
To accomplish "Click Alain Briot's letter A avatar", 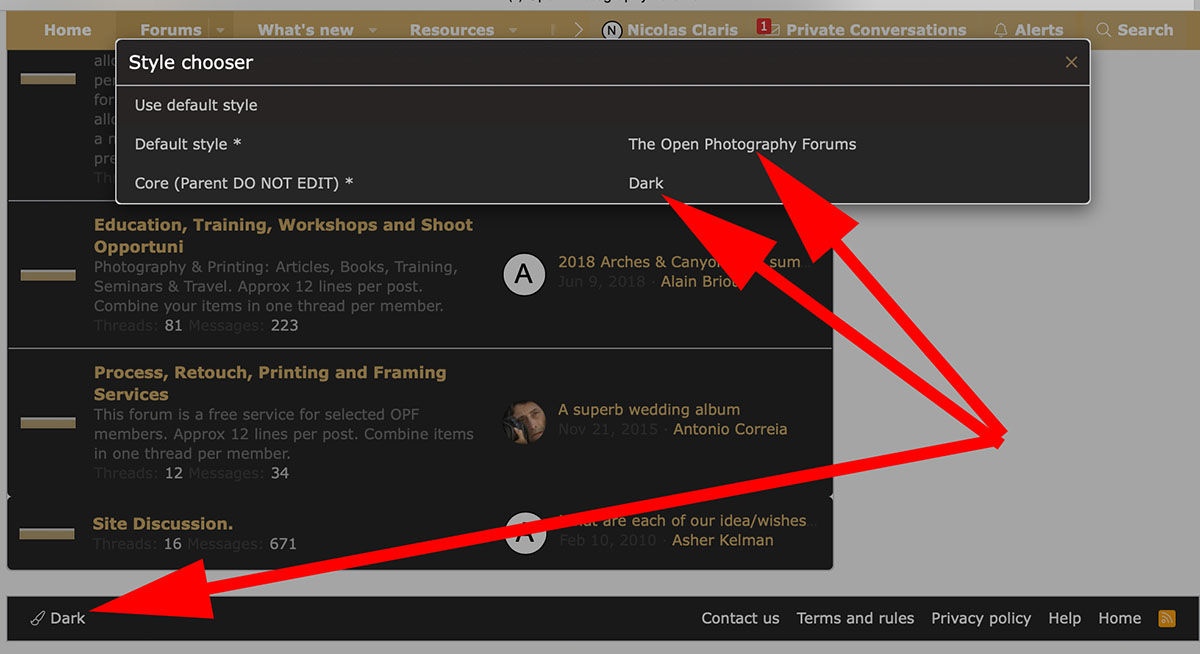I will pos(524,273).
